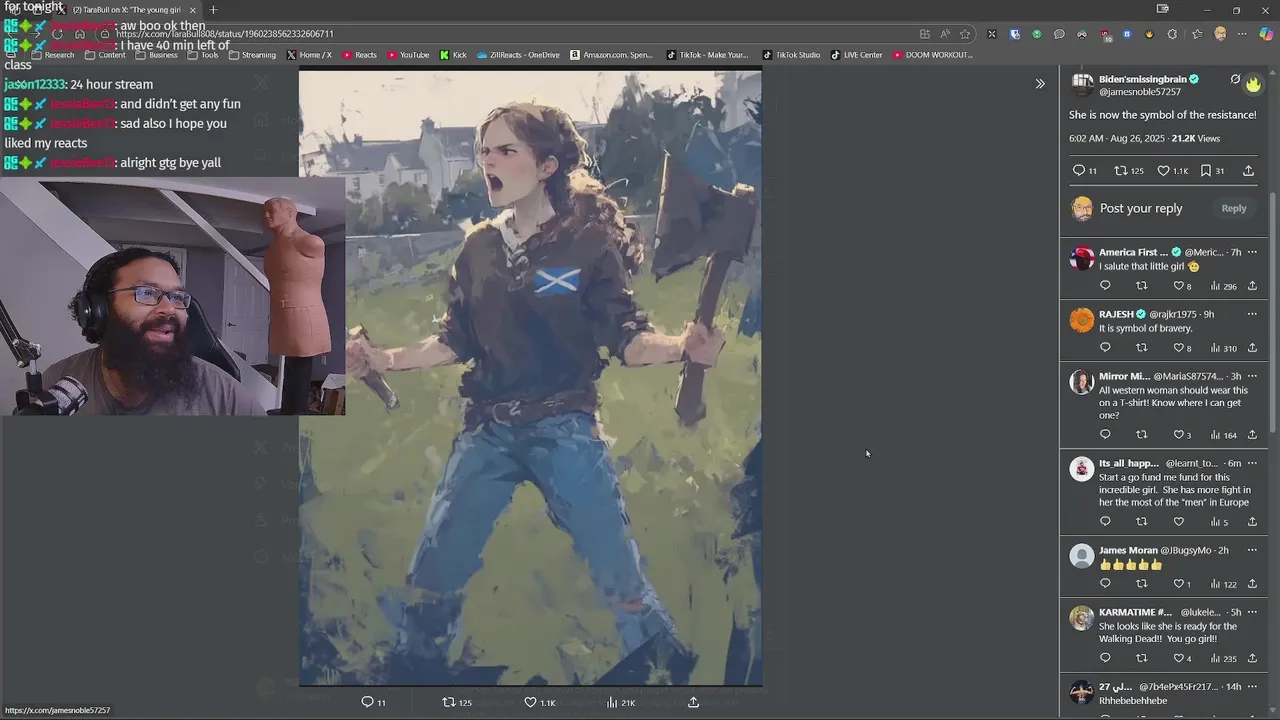Share the Its_all_happ... reply
This screenshot has width=1280, height=720.
pyautogui.click(x=1252, y=522)
